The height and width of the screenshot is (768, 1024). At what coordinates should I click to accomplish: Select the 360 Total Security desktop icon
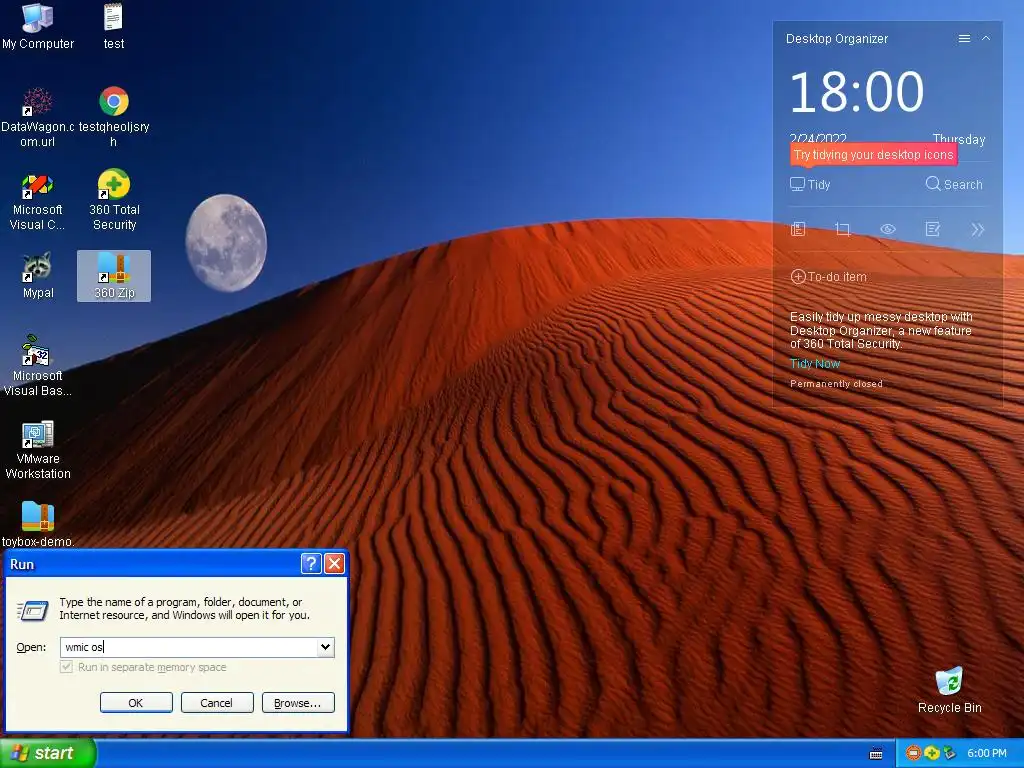point(114,200)
